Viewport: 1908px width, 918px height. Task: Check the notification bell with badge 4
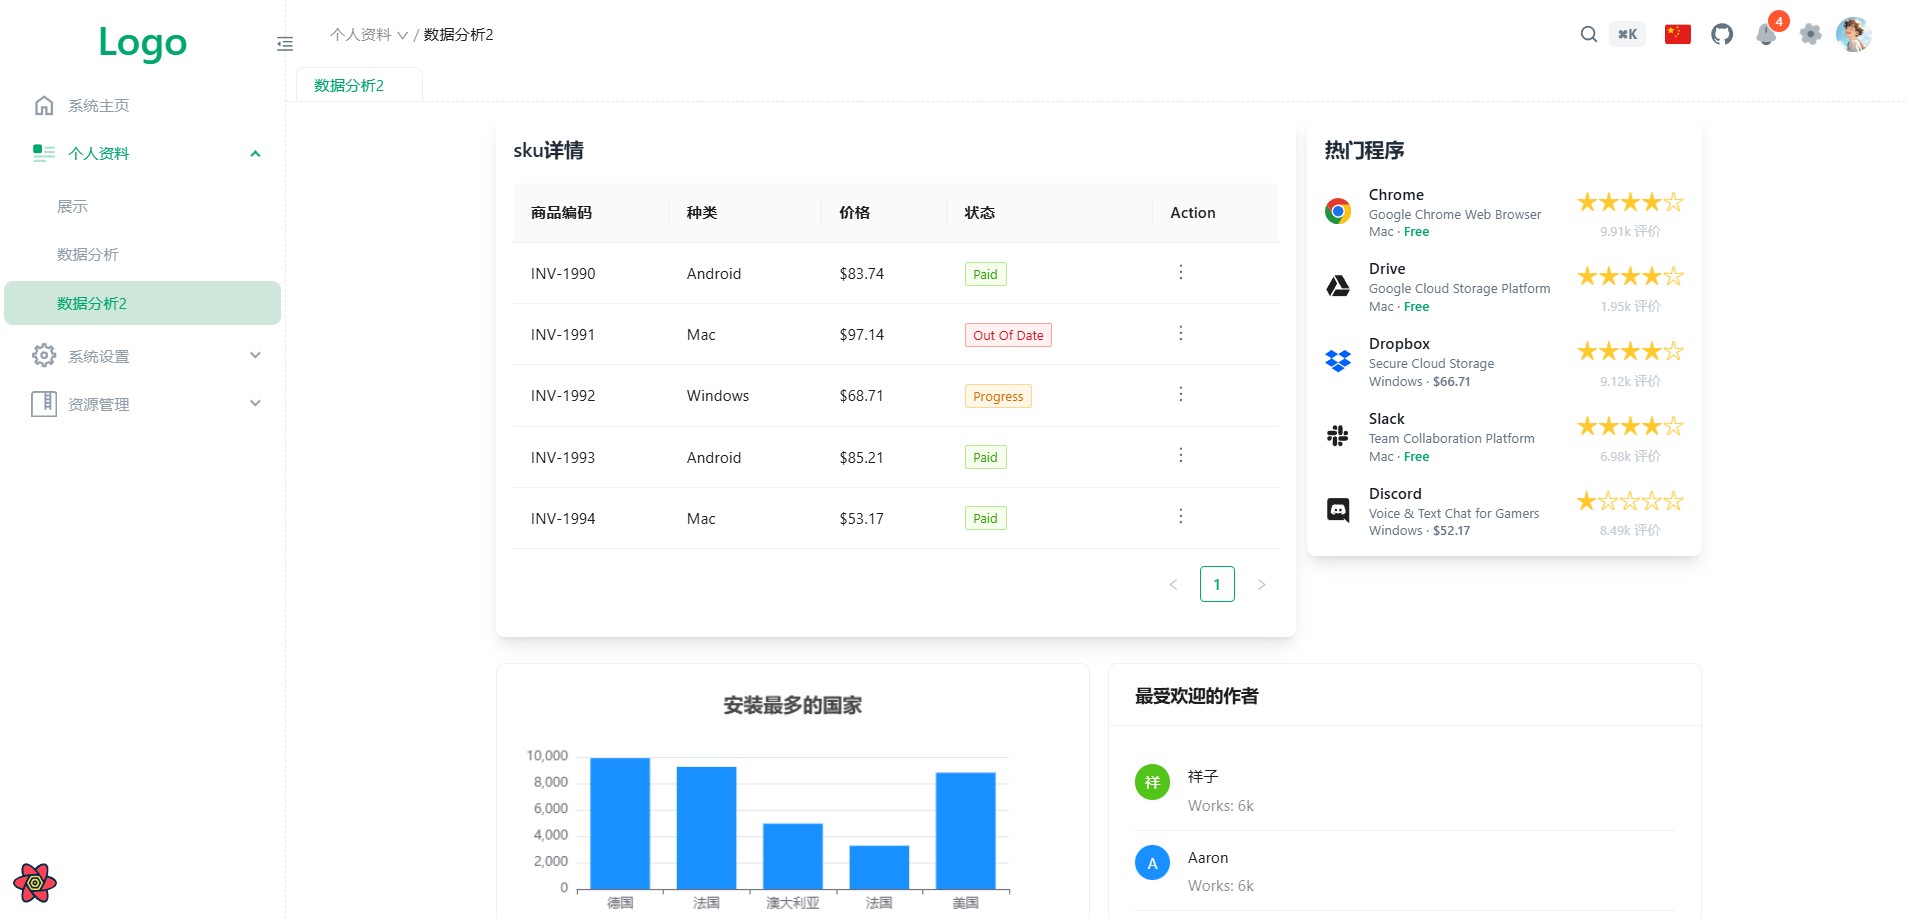pos(1766,34)
